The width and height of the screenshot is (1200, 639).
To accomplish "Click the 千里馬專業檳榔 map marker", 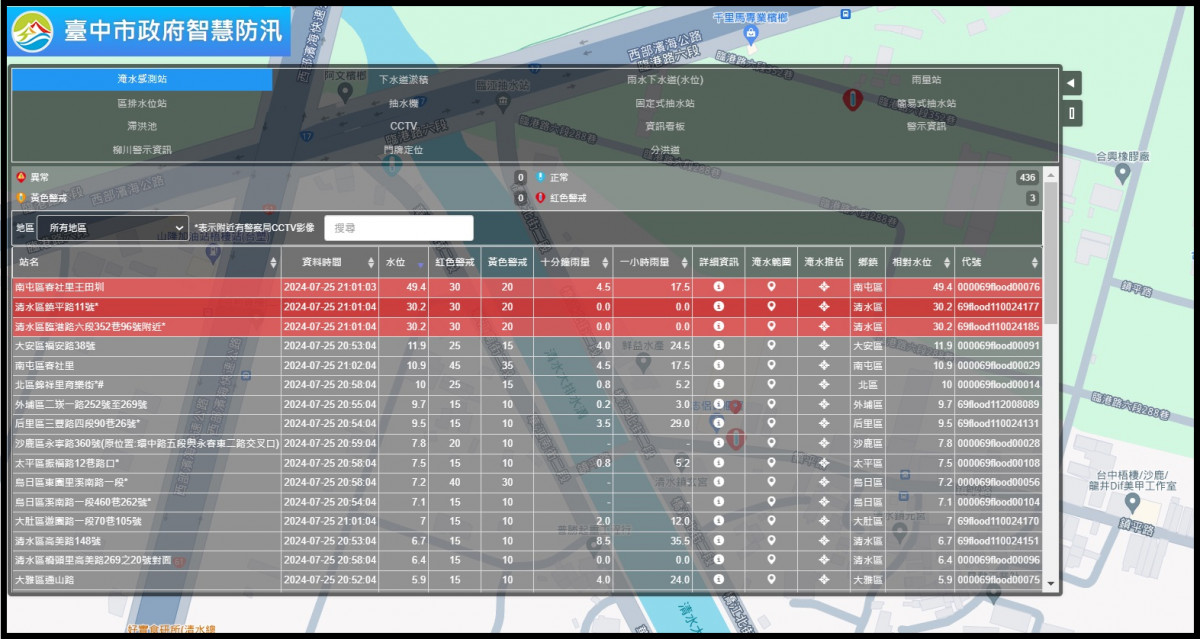I will click(751, 35).
